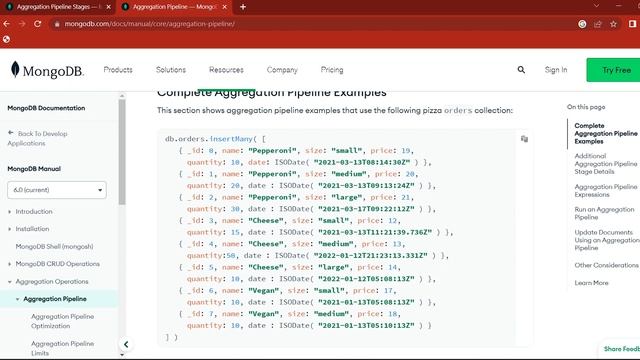
Task: Click the address bar URL
Action: tap(149, 24)
